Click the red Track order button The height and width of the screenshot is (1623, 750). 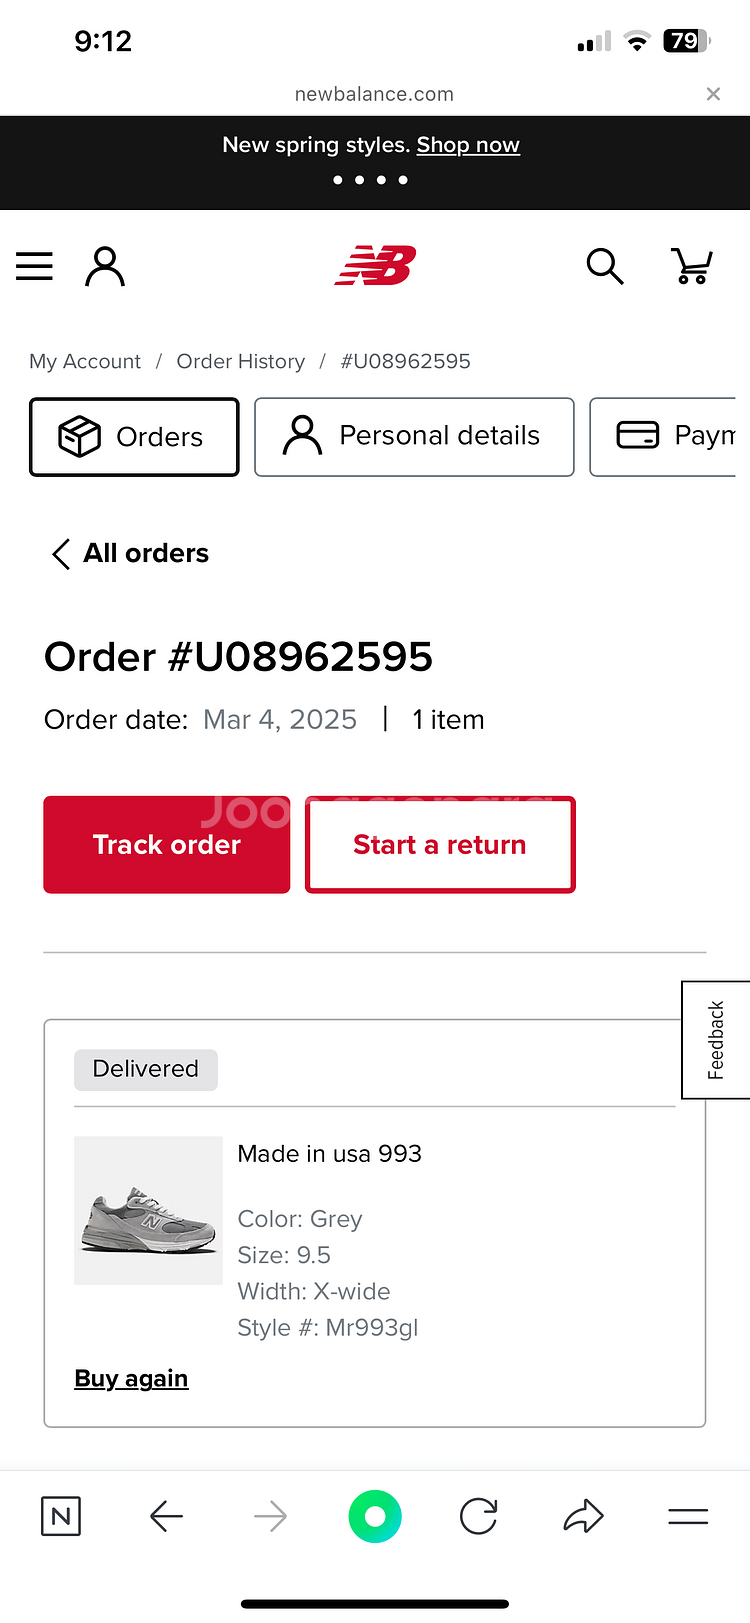[167, 845]
